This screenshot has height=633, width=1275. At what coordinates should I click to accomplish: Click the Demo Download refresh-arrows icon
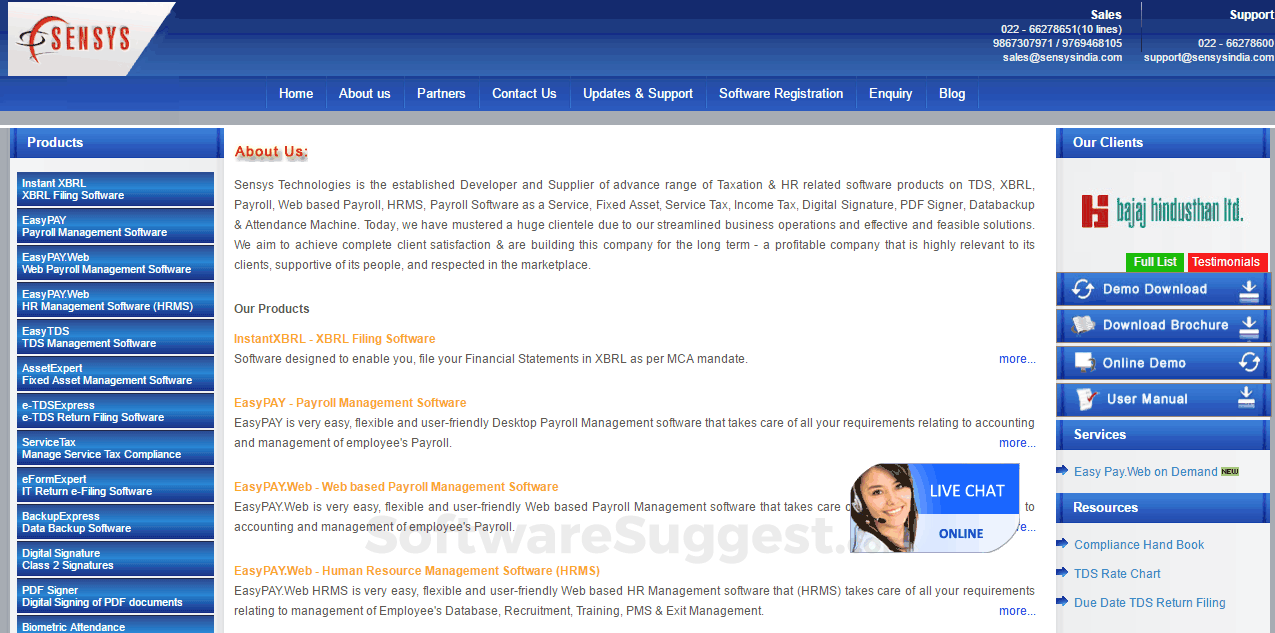point(1082,290)
